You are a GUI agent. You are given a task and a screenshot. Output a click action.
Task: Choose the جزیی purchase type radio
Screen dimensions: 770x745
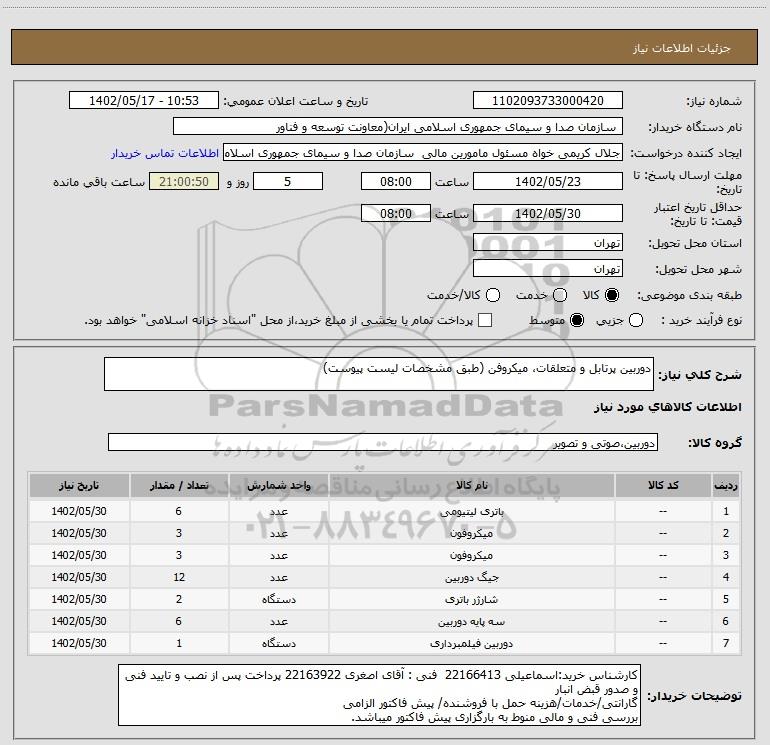636,321
